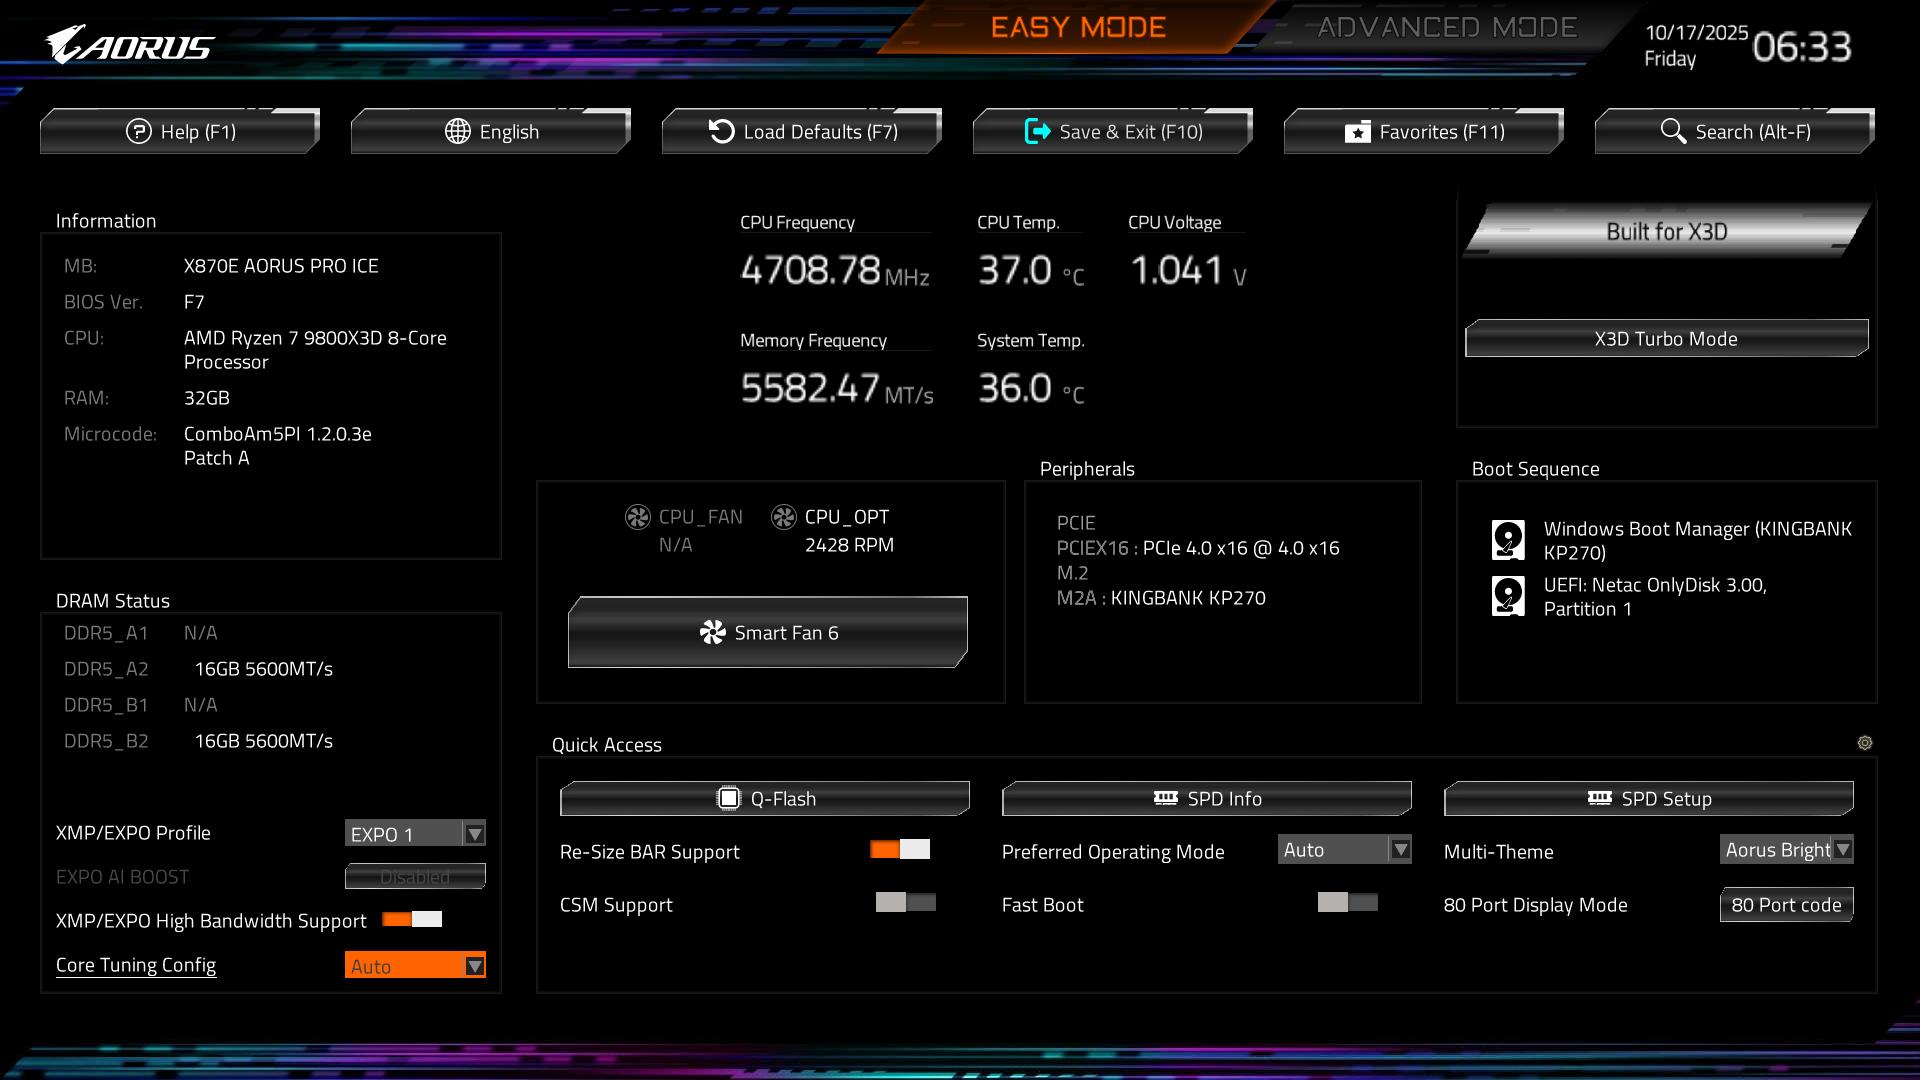Select the Netac OnlyDisk boot drive icon
Screen dimensions: 1920x1080
coord(1507,596)
